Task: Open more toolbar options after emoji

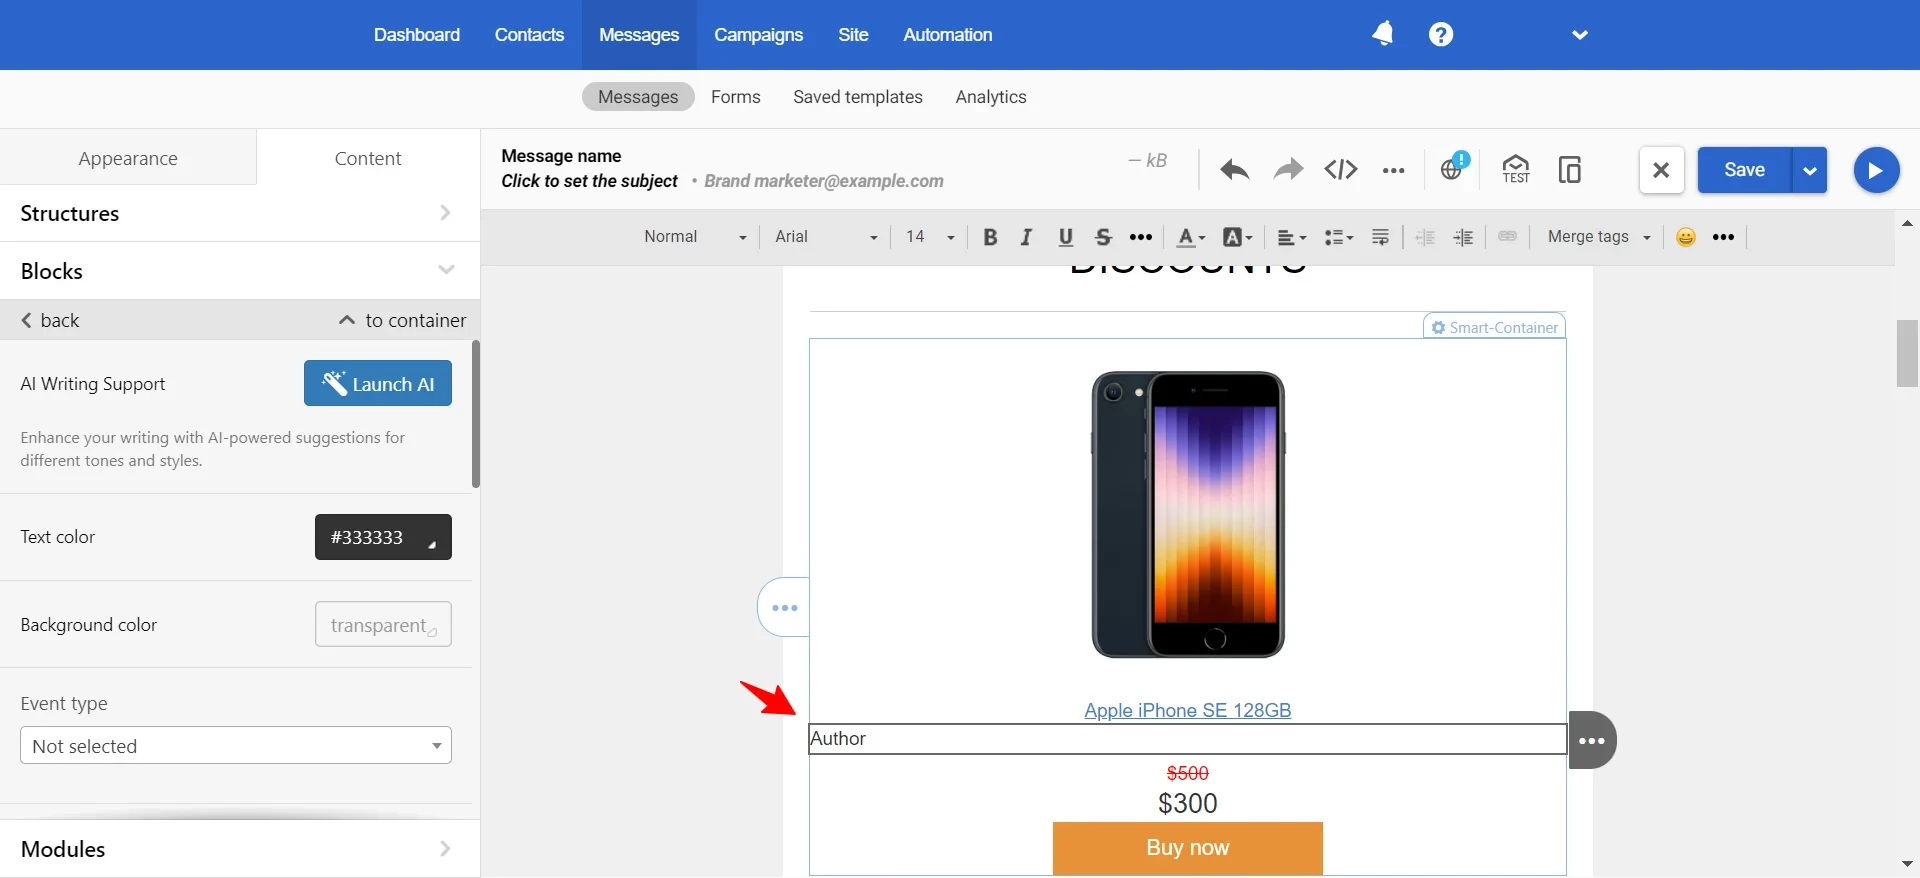Action: coord(1723,237)
